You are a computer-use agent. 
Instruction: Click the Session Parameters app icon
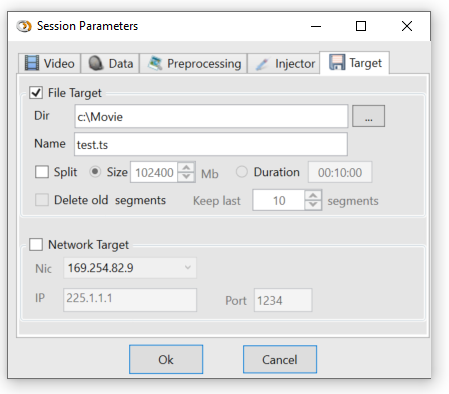24,26
